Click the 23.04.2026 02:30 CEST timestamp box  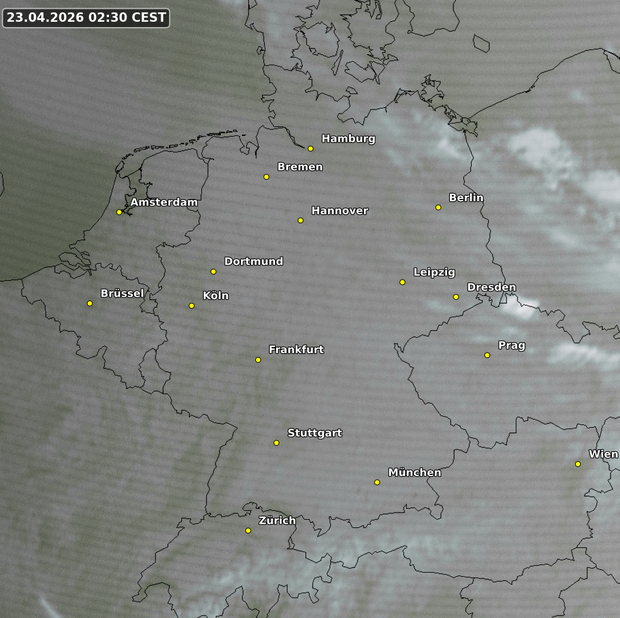pos(86,18)
